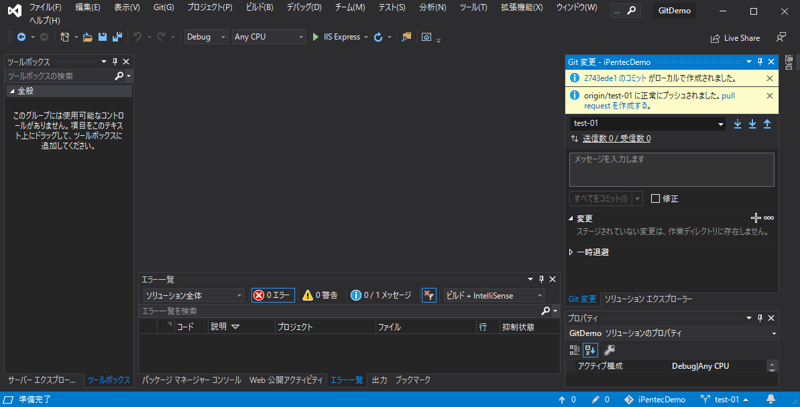Collapse the 変更 section
The width and height of the screenshot is (800, 407).
[x=571, y=218]
